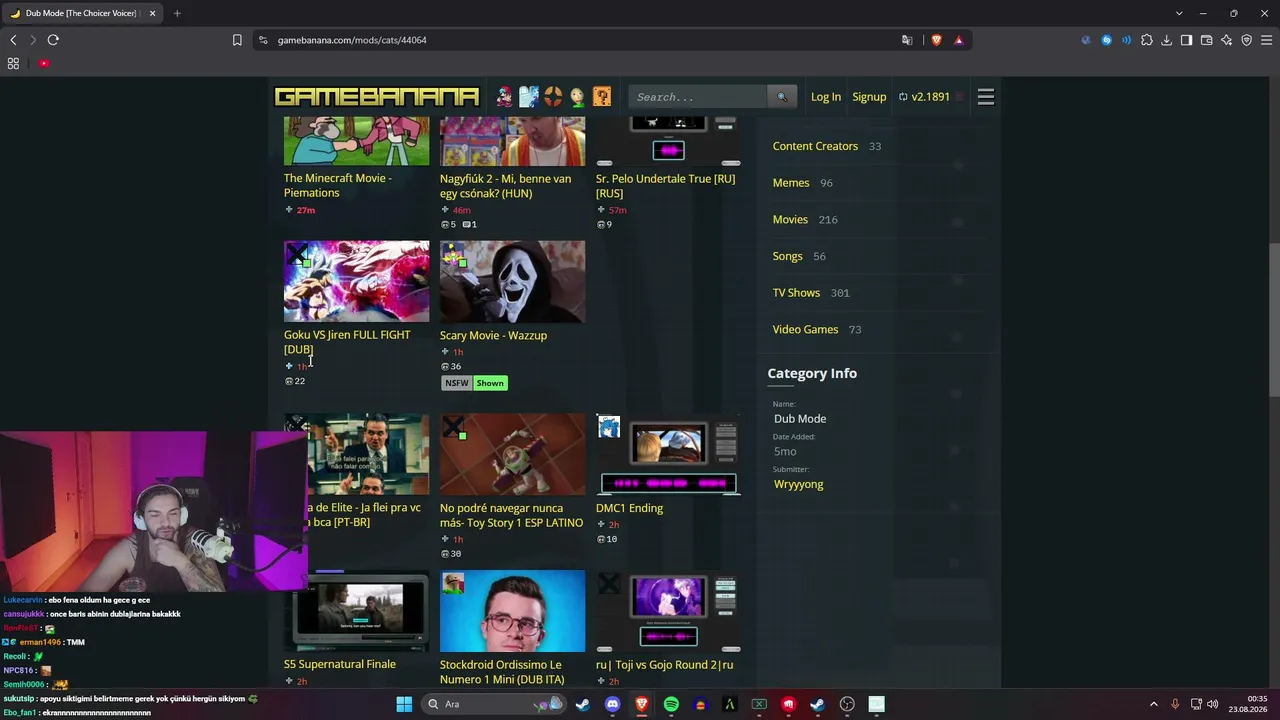Open the Brave browser main menu
Image resolution: width=1280 pixels, height=720 pixels.
[1267, 40]
